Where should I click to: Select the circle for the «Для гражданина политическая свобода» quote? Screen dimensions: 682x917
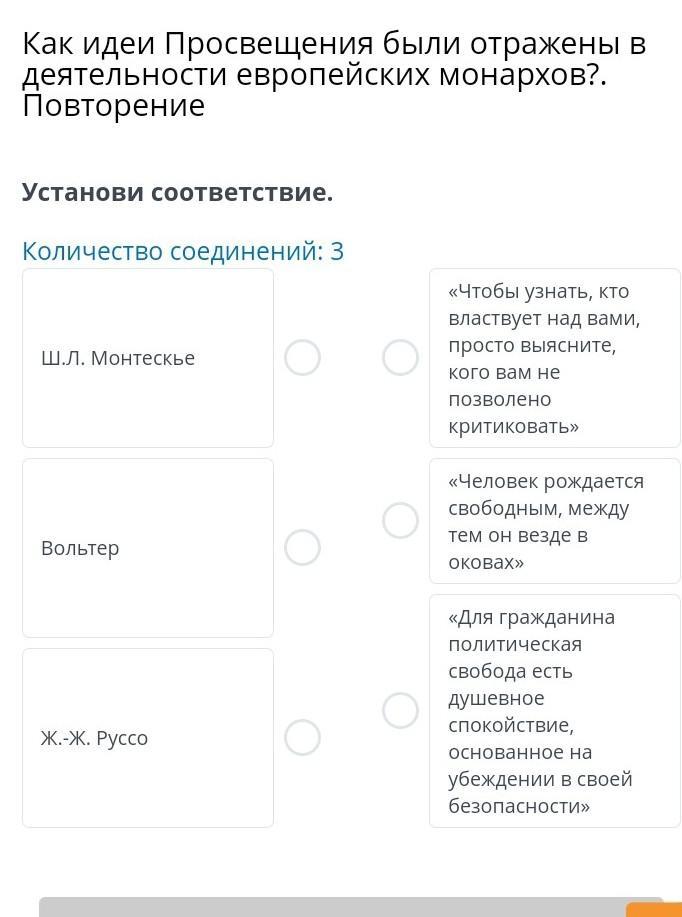(x=401, y=711)
